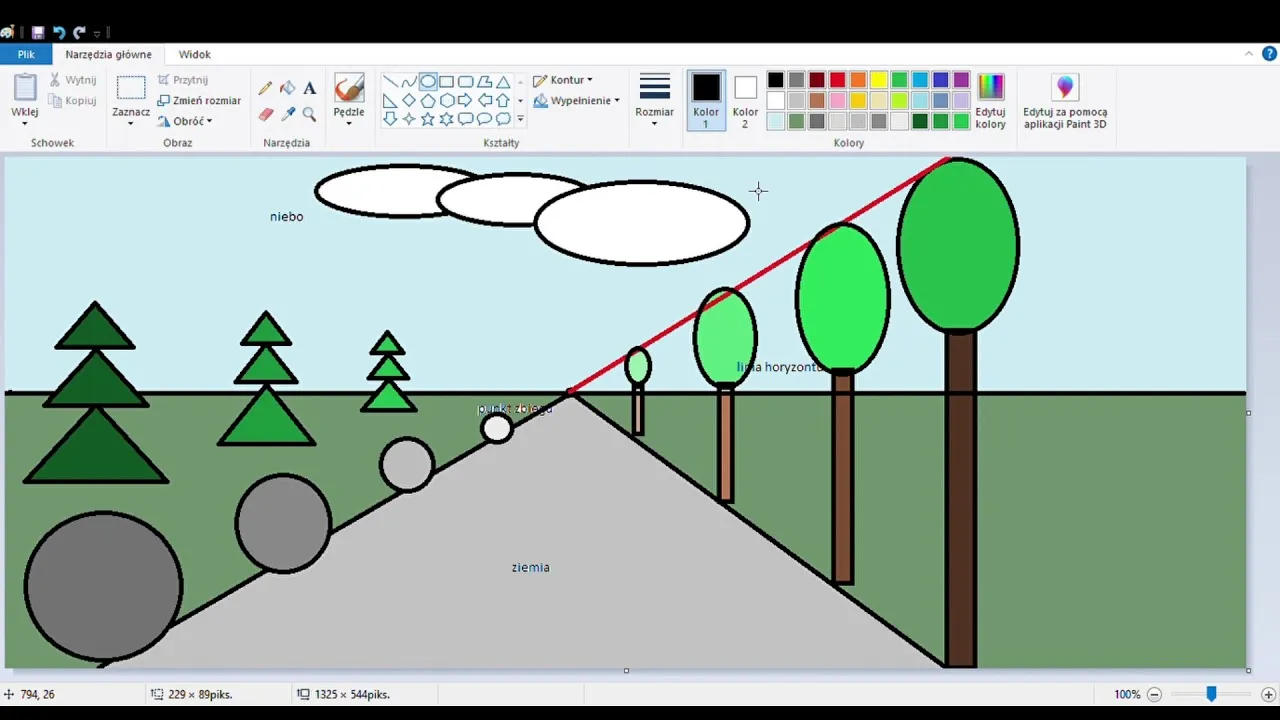Switch to the Widok tab
The width and height of the screenshot is (1280, 720).
click(x=195, y=54)
